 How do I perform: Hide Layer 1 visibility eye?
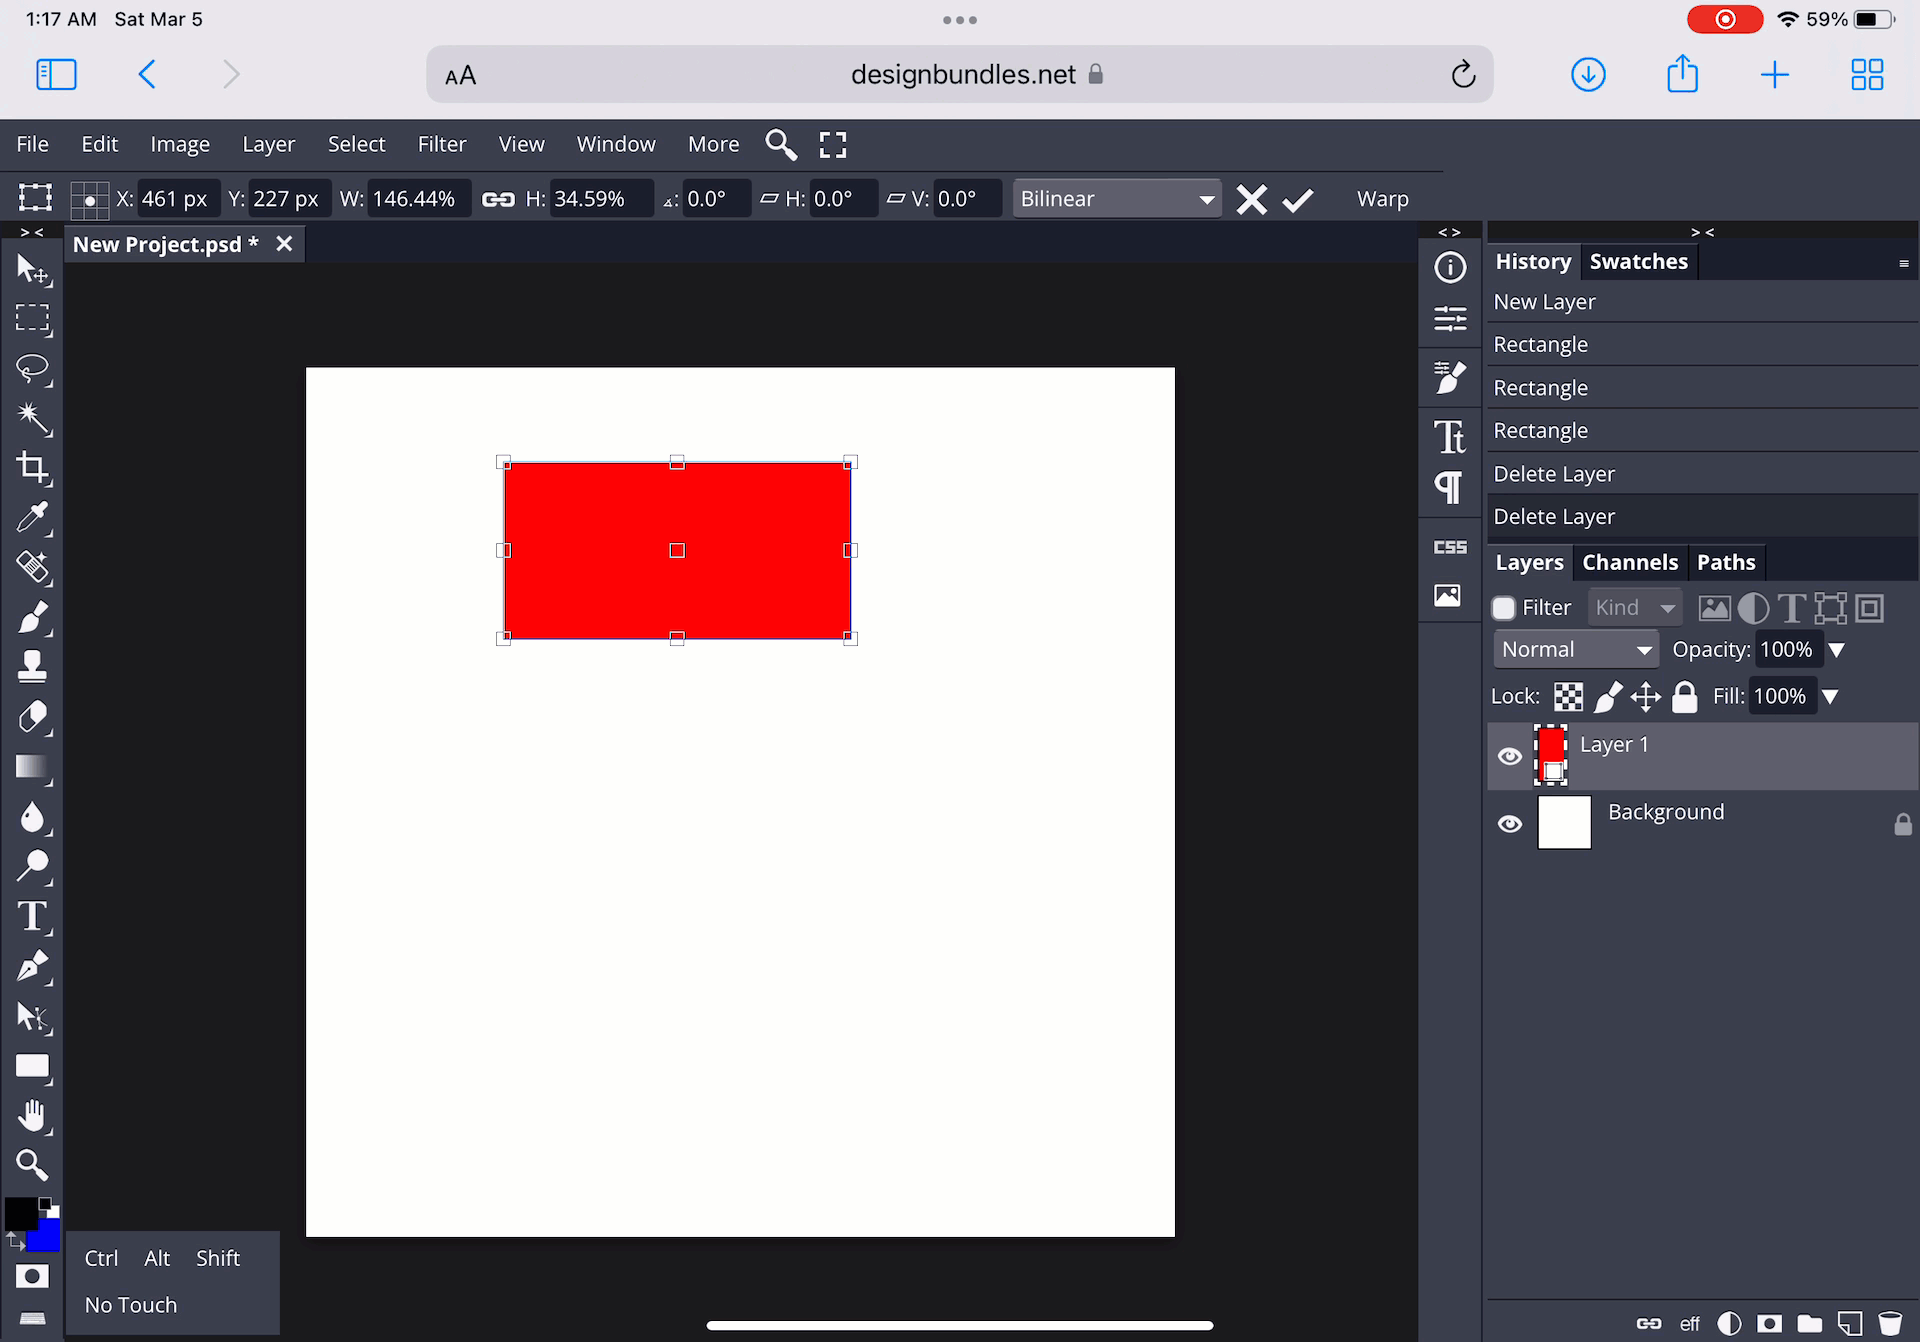[x=1509, y=756]
